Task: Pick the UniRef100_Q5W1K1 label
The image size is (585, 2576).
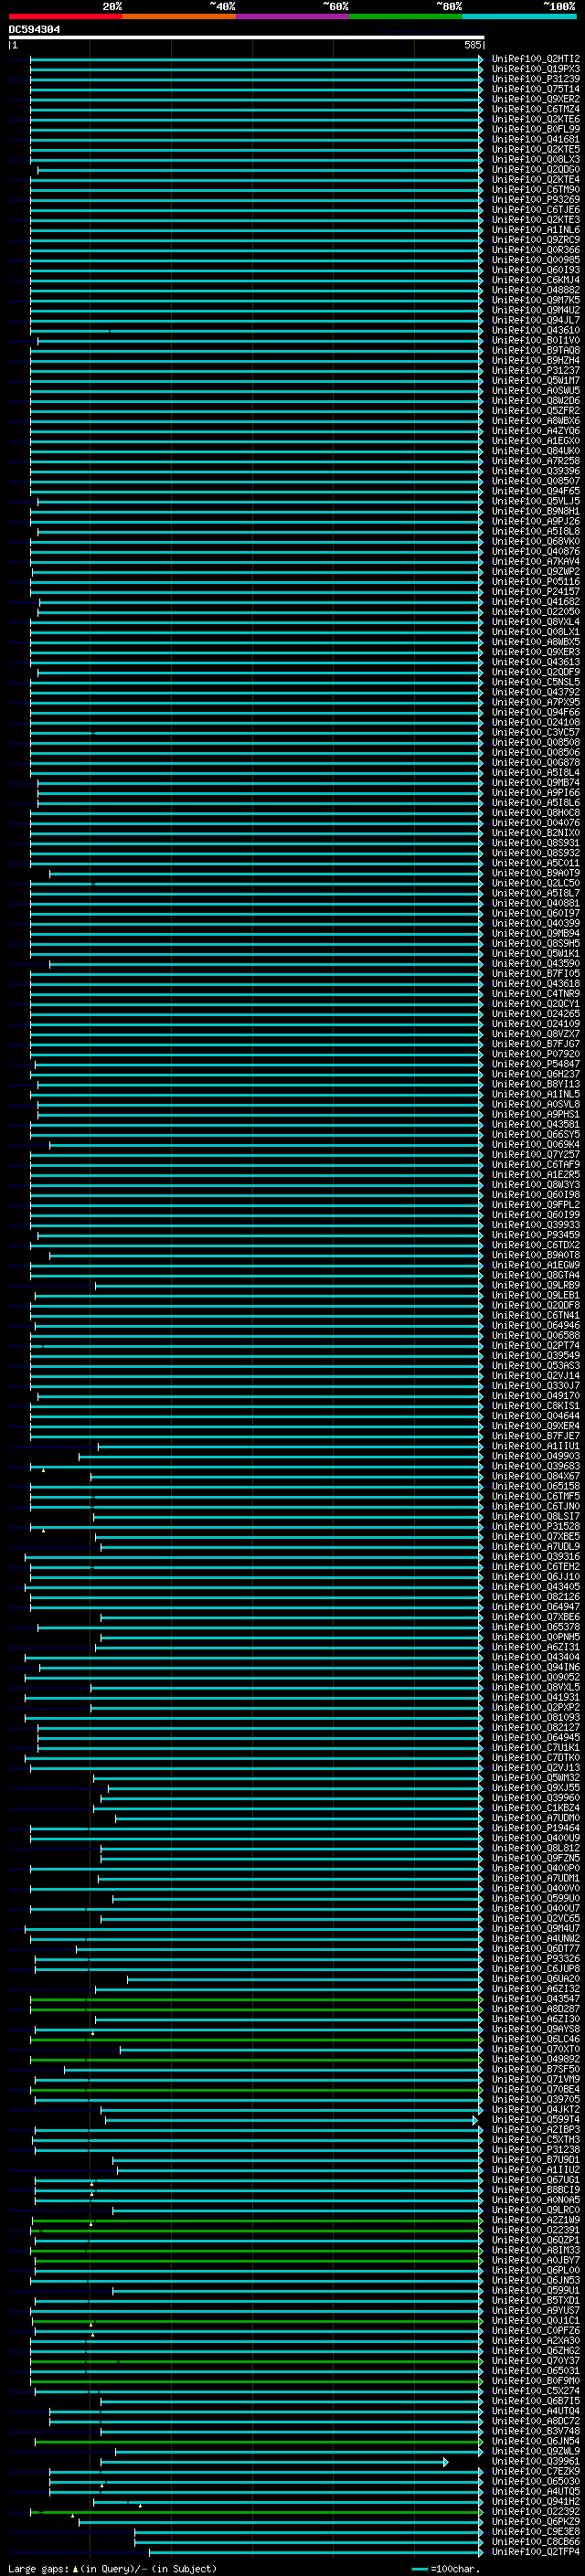Action: [536, 953]
